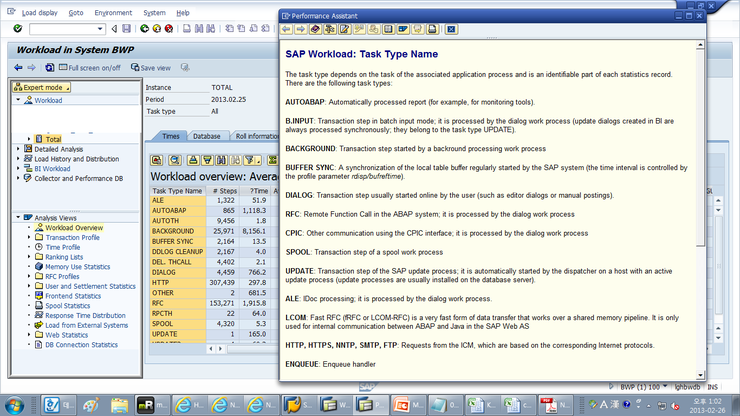This screenshot has height=416, width=740.
Task: Click Technical Information tools icon
Action: click(x=330, y=29)
